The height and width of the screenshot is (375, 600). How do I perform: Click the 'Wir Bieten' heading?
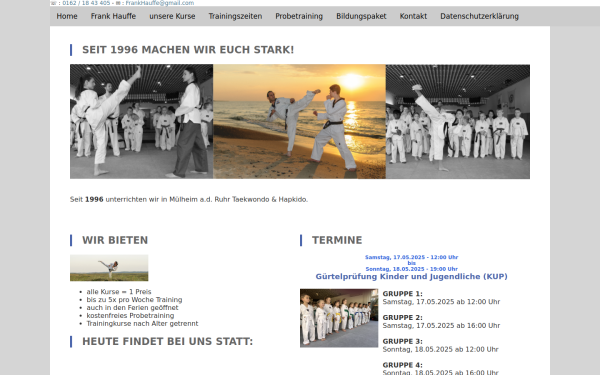pyautogui.click(x=115, y=240)
